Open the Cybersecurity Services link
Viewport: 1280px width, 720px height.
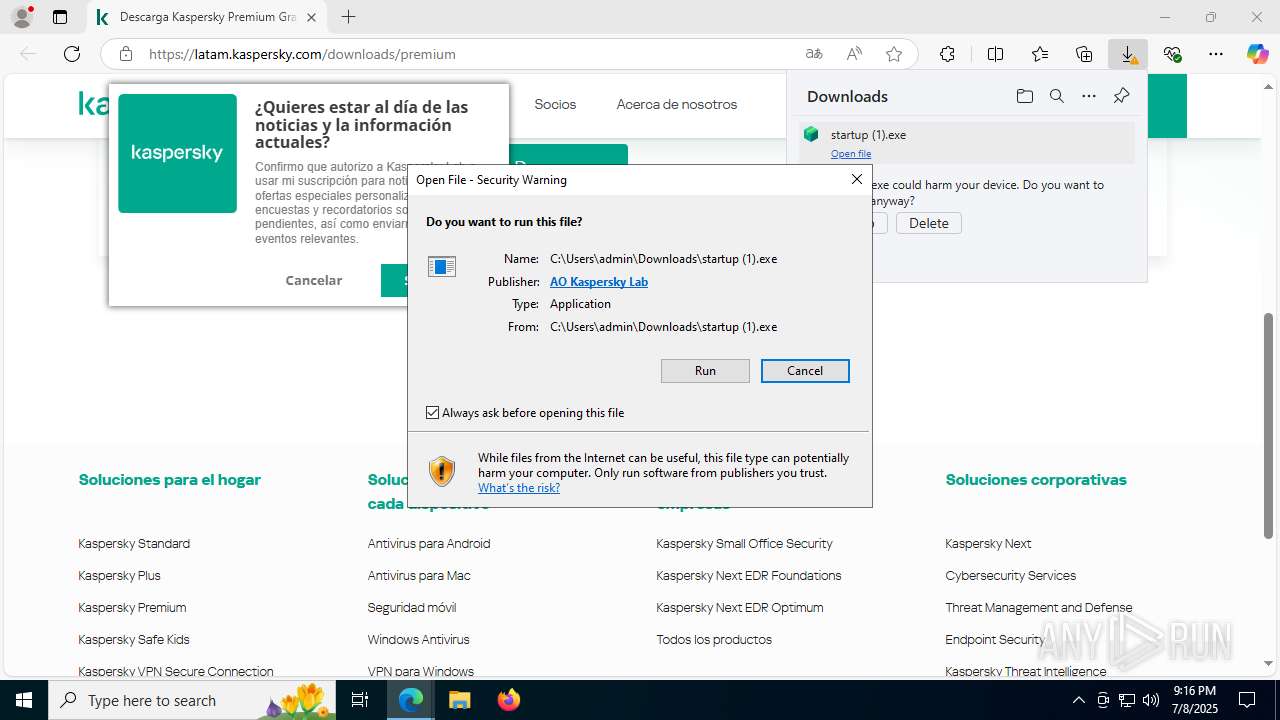coord(1011,575)
